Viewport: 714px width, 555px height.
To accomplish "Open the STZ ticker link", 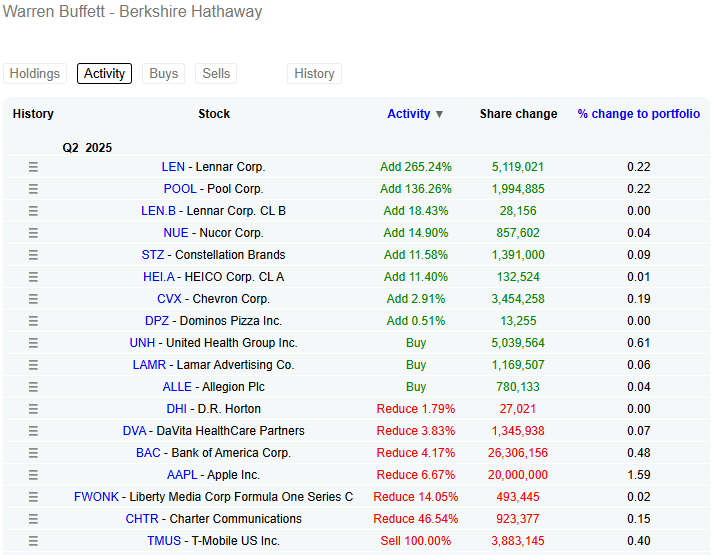I will [x=153, y=255].
